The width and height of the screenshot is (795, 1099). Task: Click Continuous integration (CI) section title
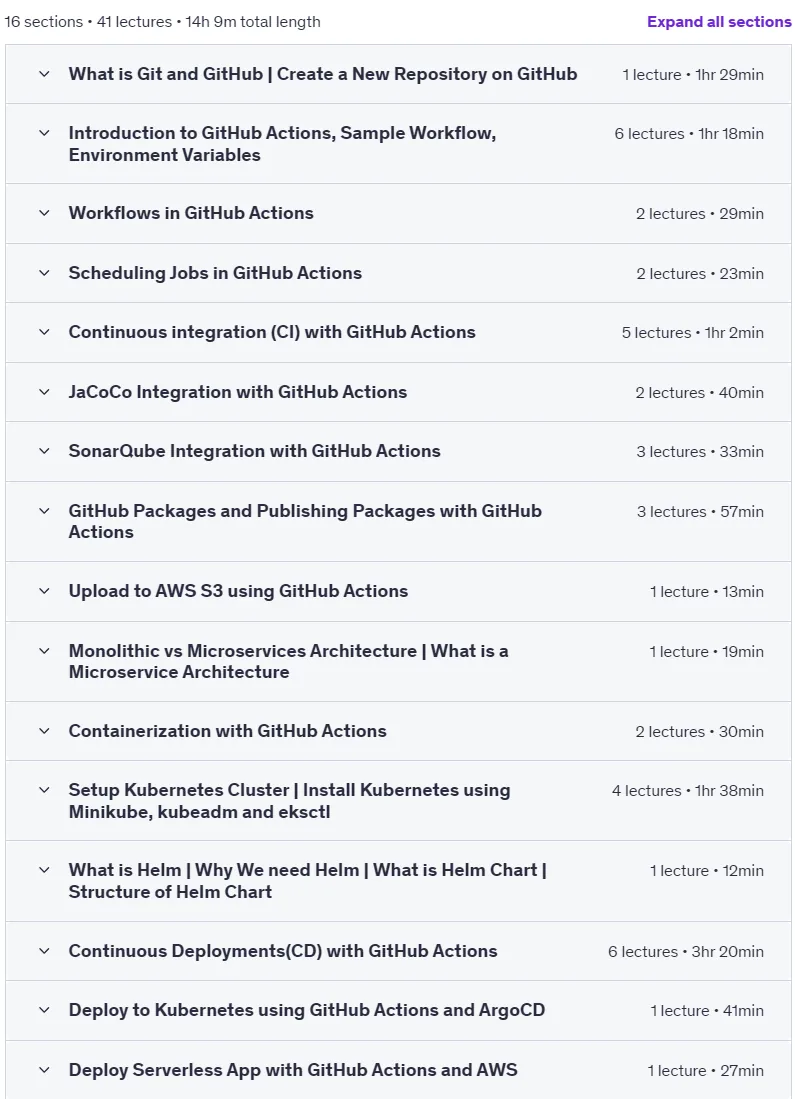(x=272, y=332)
